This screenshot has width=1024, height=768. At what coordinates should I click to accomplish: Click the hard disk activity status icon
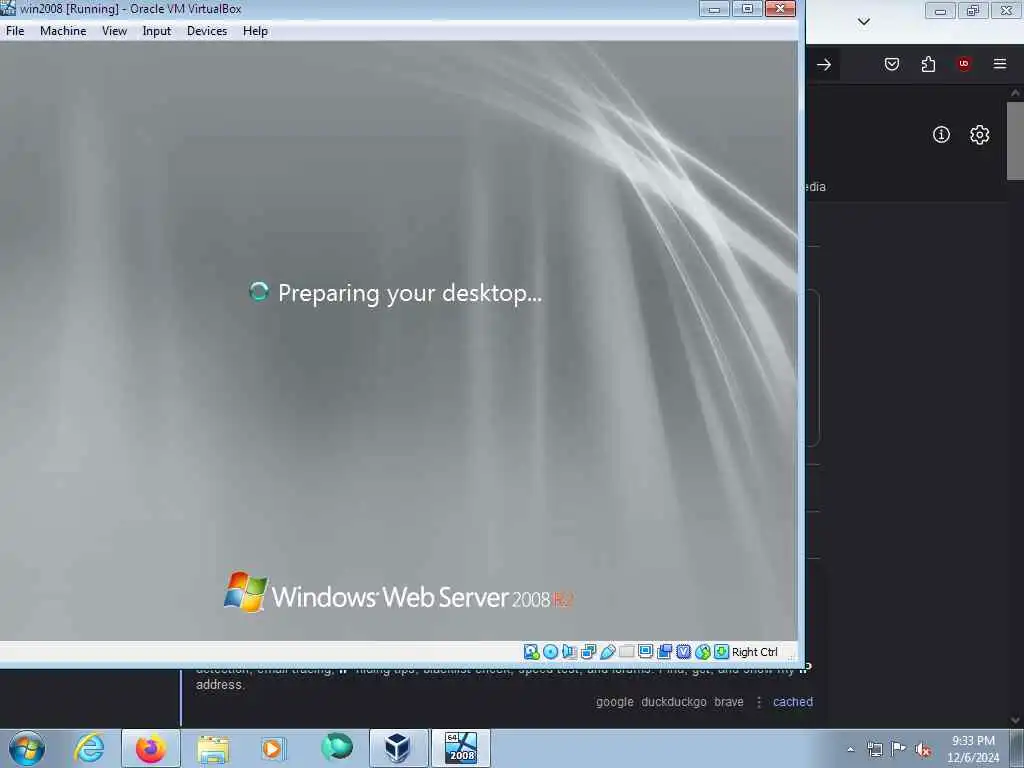pyautogui.click(x=532, y=652)
